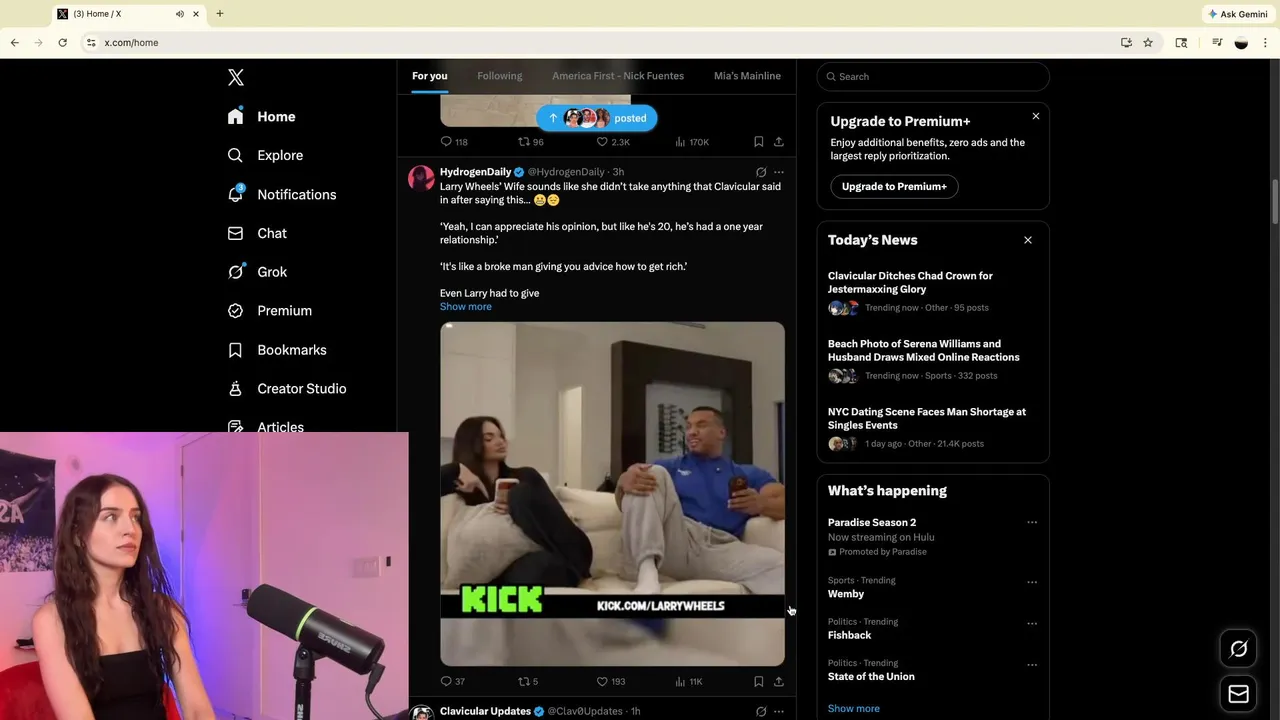Open HydrogenDaily profile avatar
This screenshot has height=720, width=1280.
(421, 178)
